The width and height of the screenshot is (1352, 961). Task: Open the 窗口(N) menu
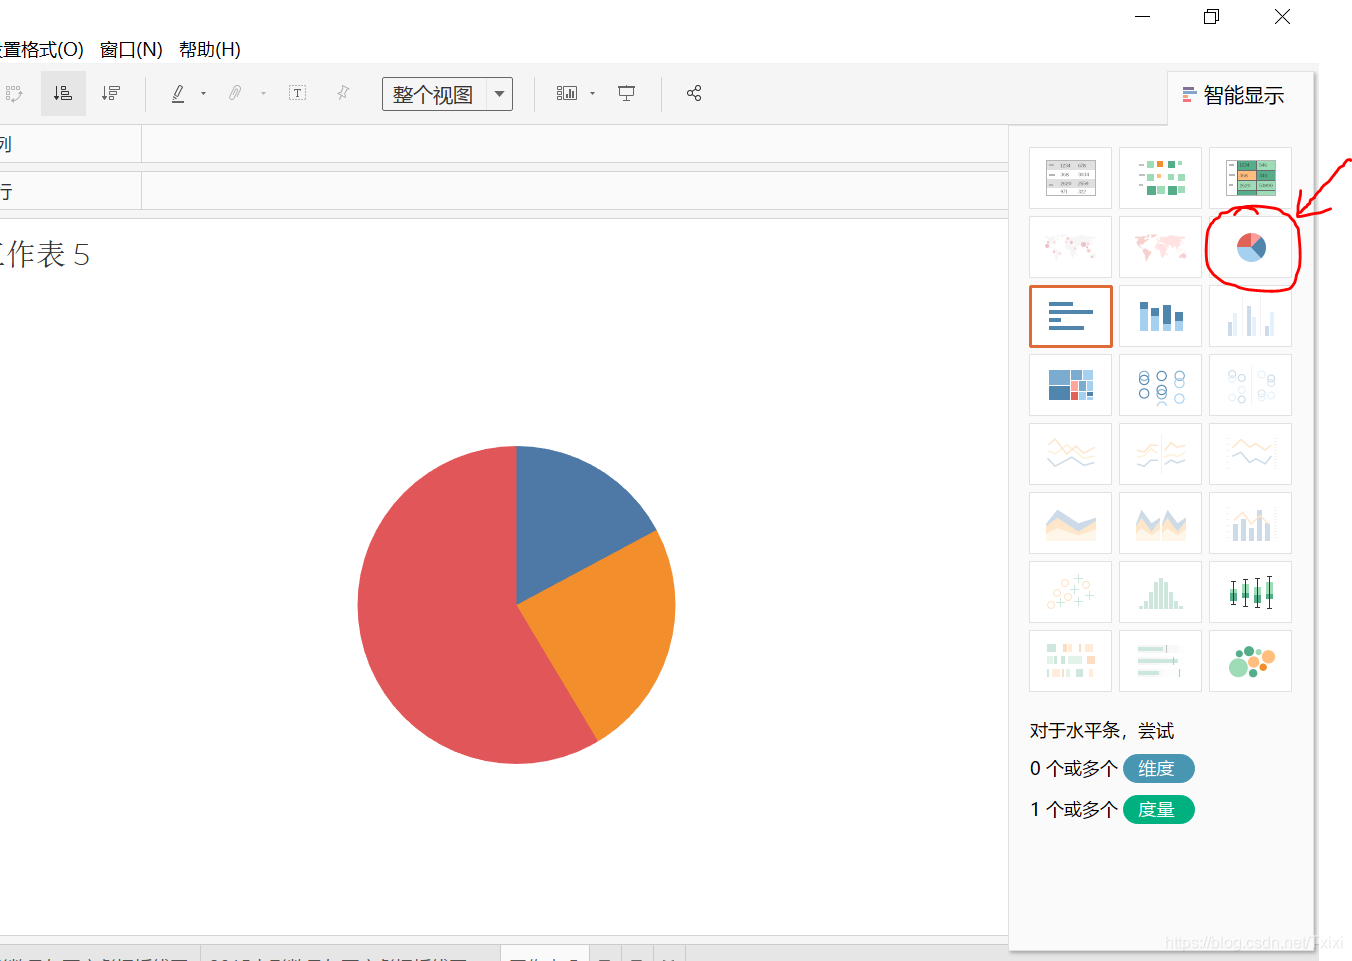(x=131, y=49)
